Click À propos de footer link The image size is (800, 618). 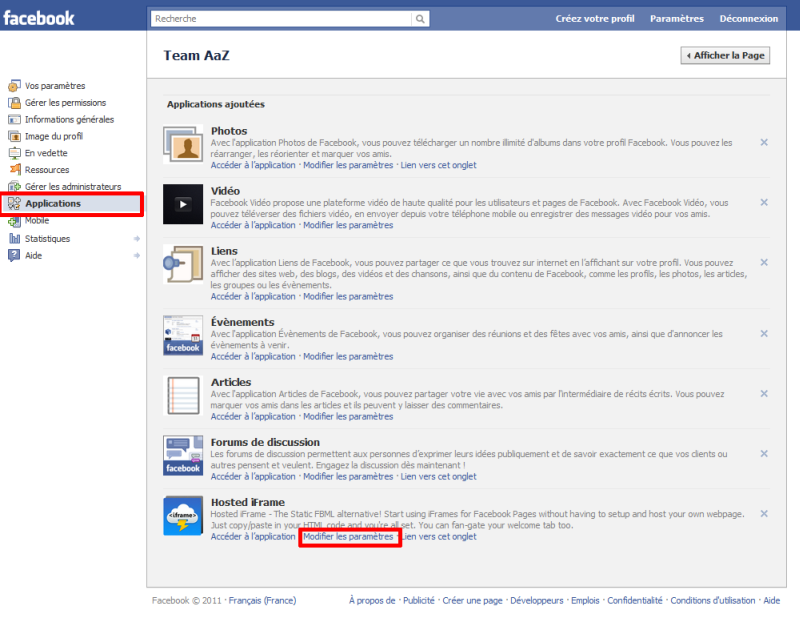372,600
